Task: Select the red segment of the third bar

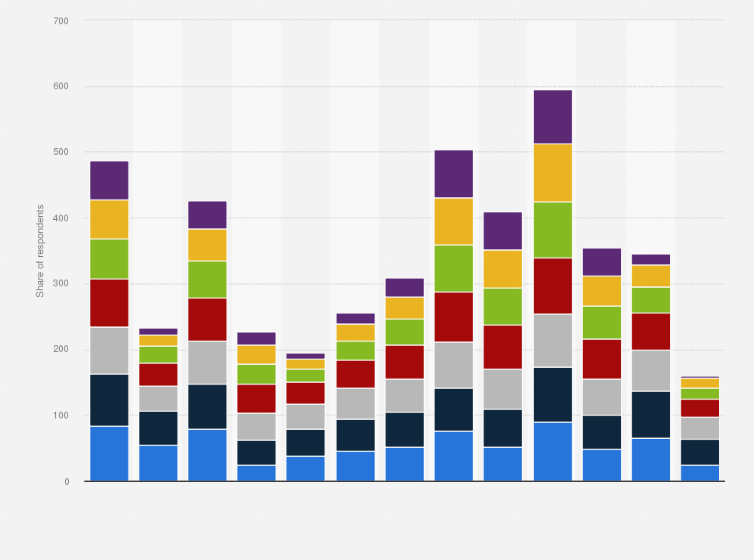Action: pyautogui.click(x=207, y=319)
